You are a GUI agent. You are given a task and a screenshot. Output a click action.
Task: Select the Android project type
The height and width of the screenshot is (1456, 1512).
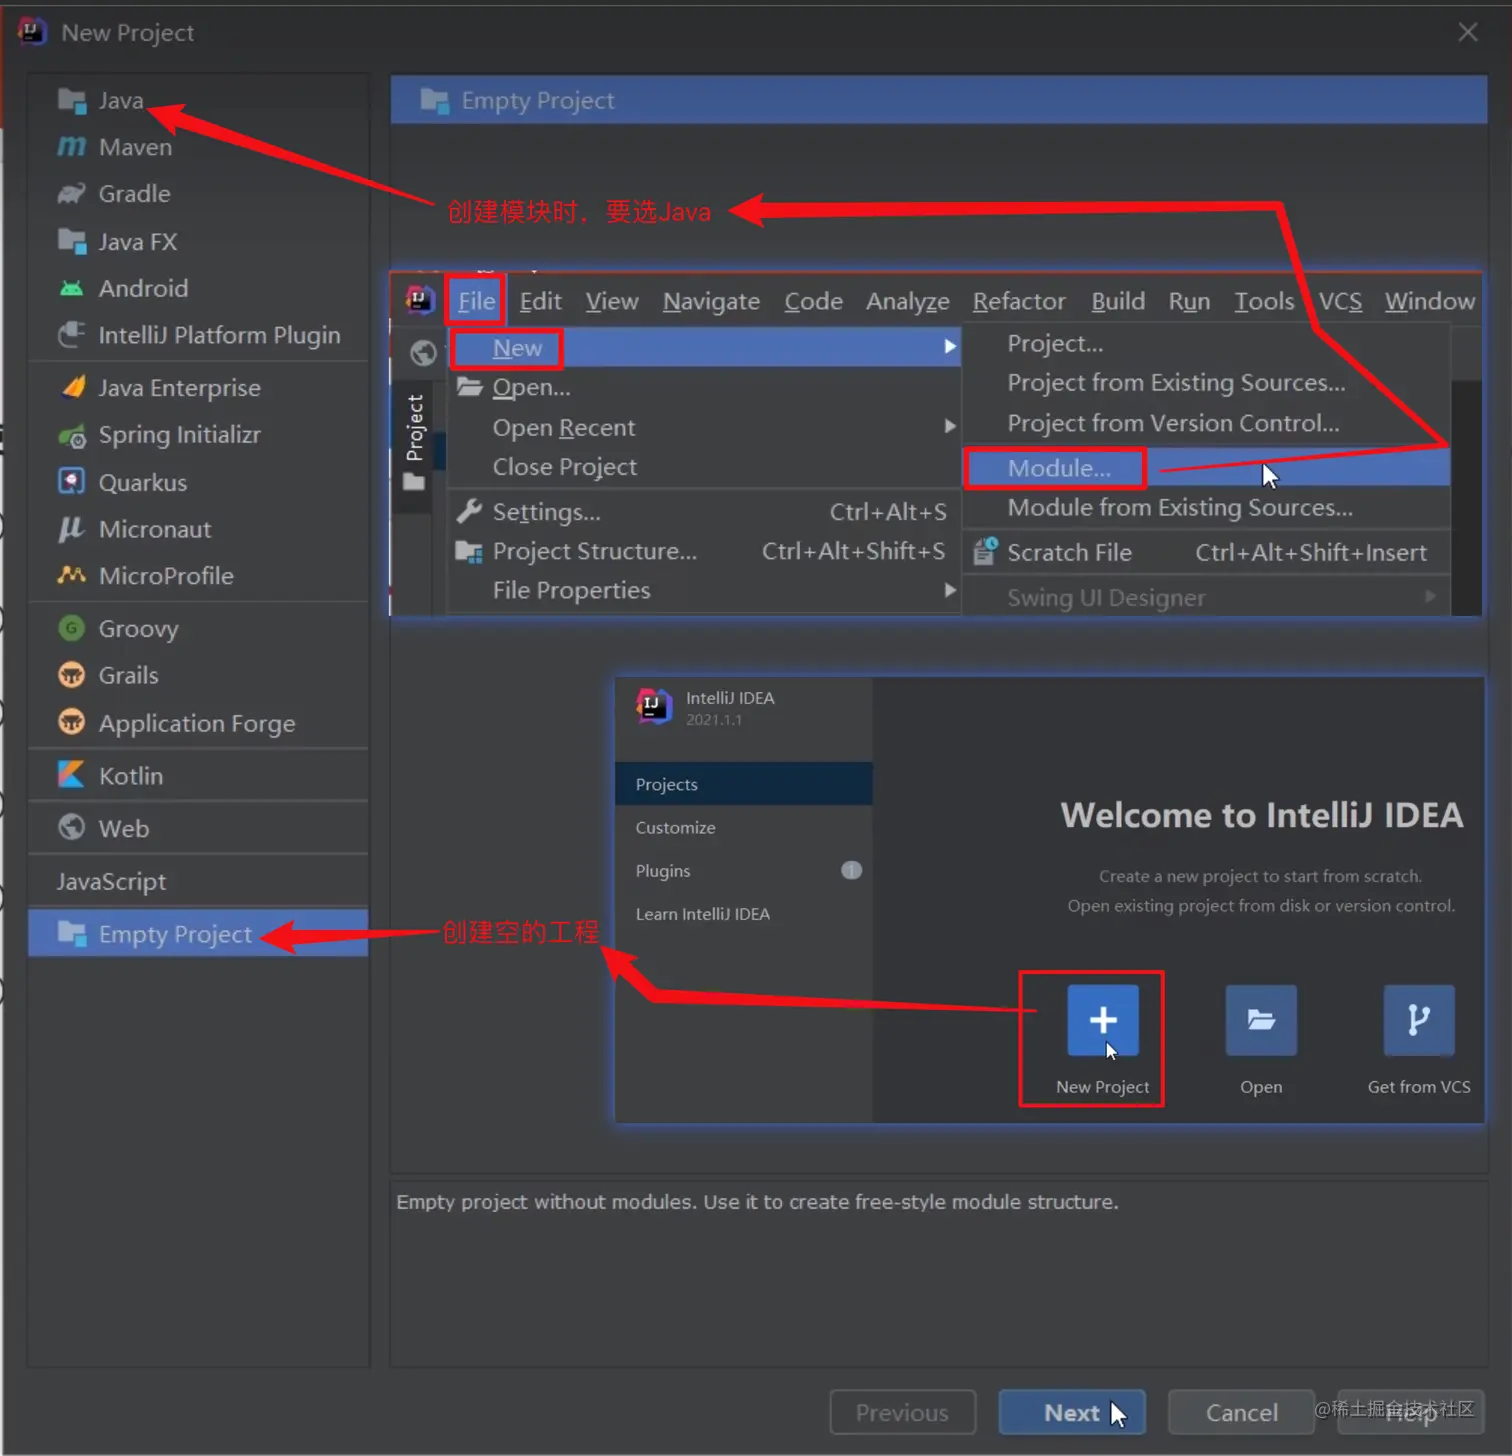pyautogui.click(x=199, y=288)
